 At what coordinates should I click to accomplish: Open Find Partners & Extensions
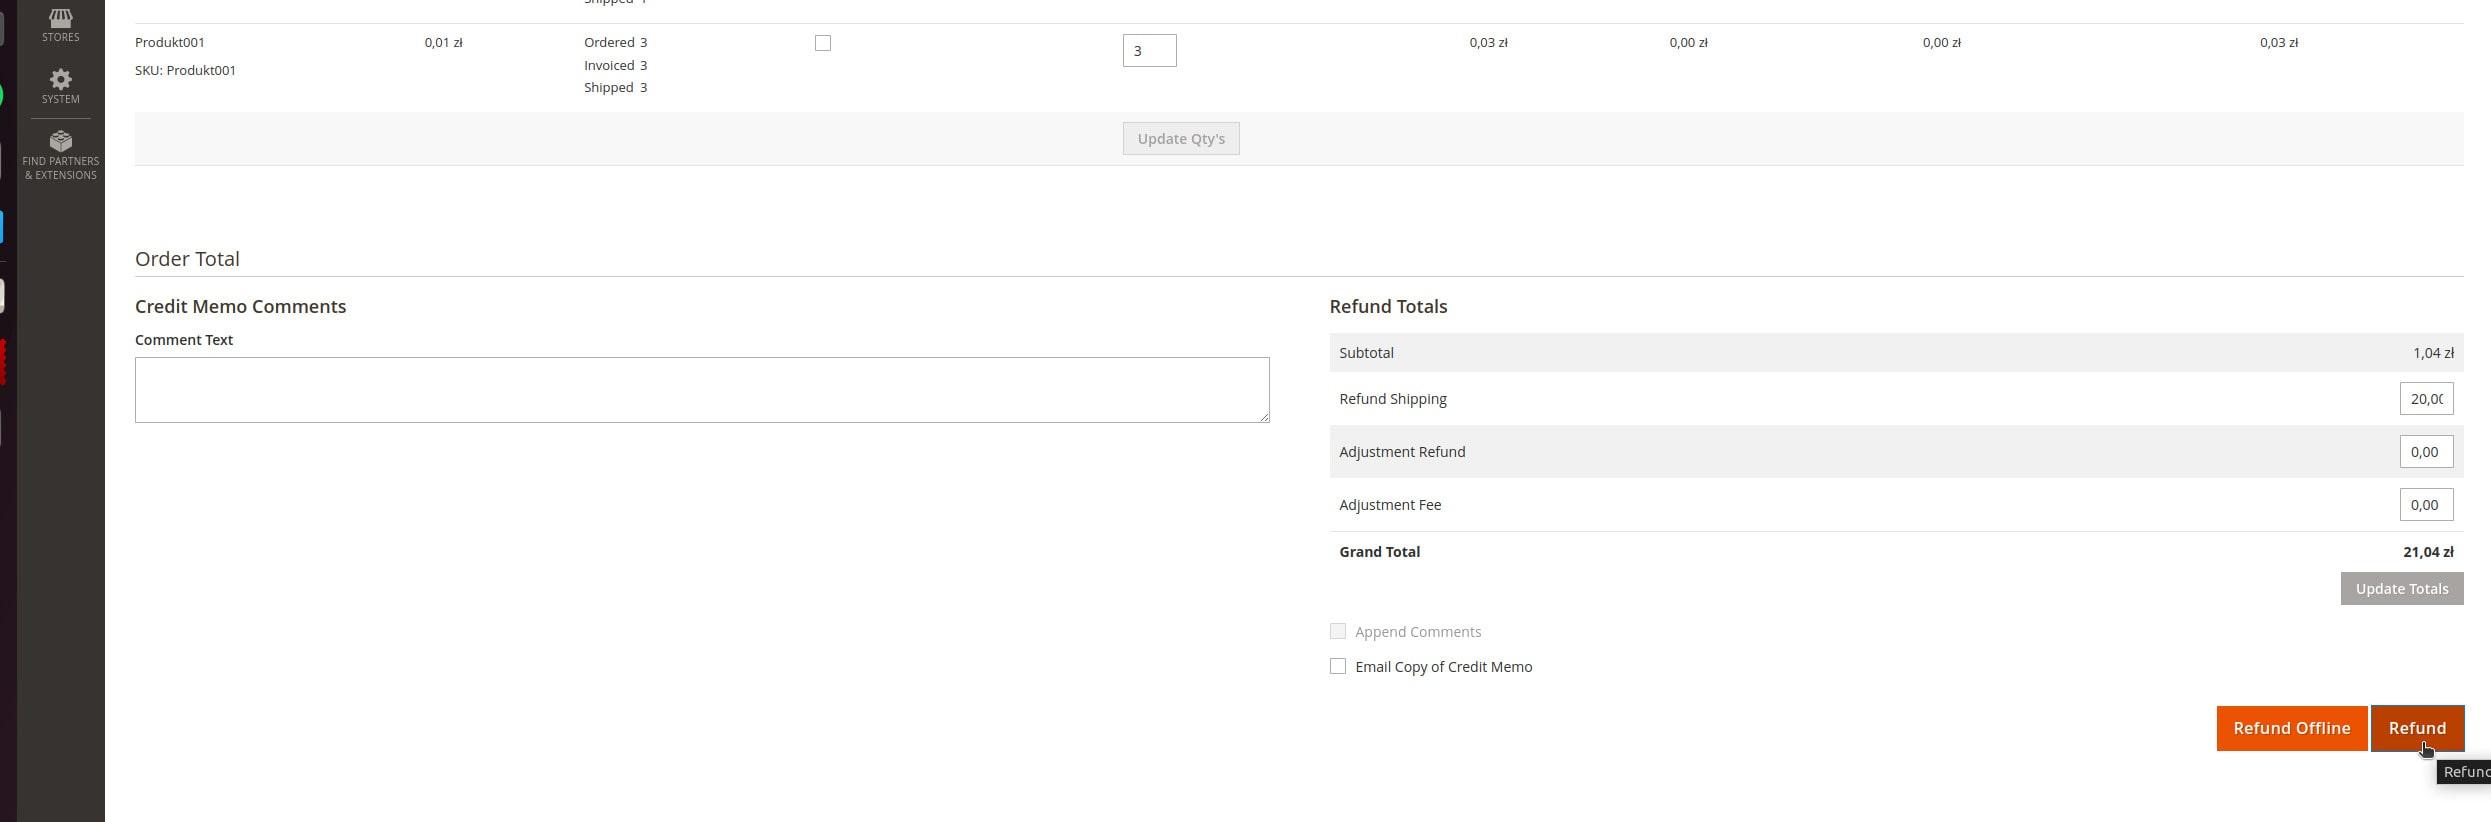60,155
